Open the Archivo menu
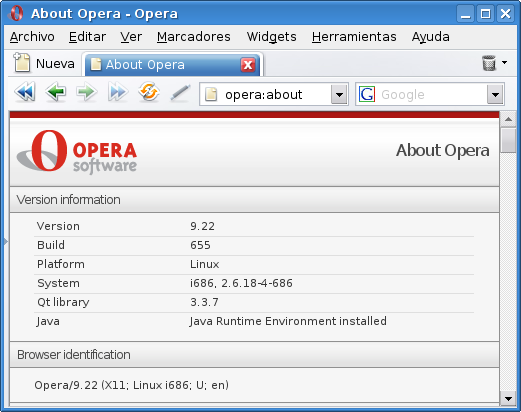521x412 pixels. click(x=32, y=37)
